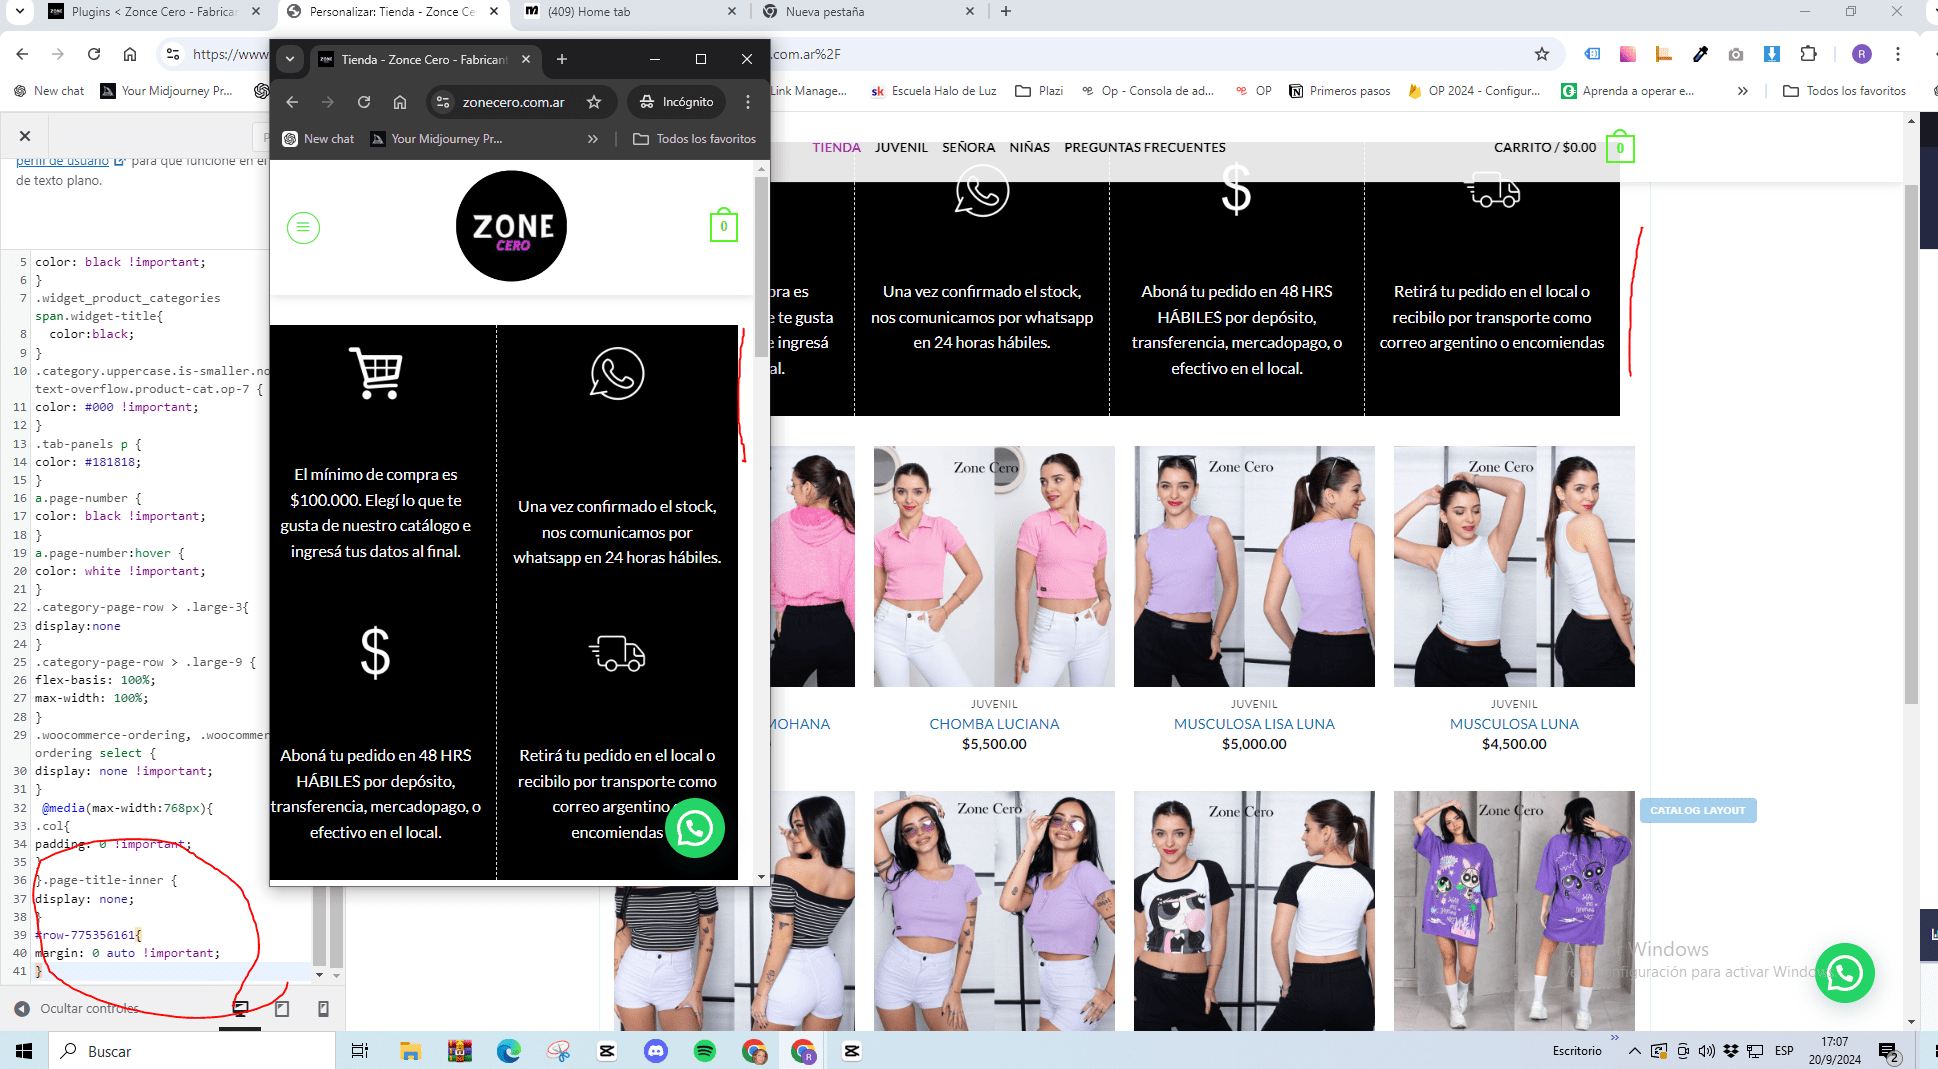Go to home in the incognito window toolbar
This screenshot has height=1069, width=1938.
pyautogui.click(x=400, y=102)
